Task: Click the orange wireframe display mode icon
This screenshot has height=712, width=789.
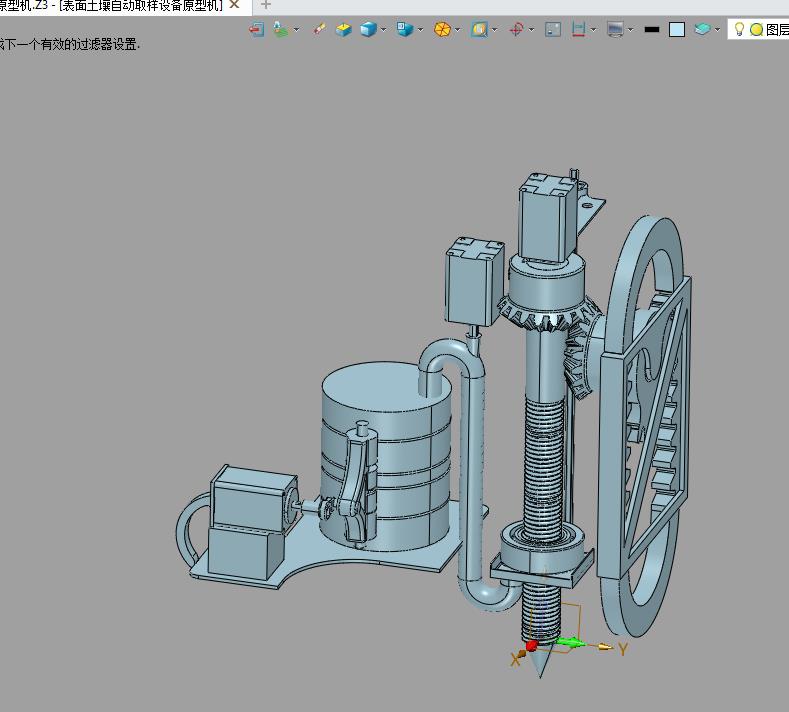Action: [x=442, y=30]
